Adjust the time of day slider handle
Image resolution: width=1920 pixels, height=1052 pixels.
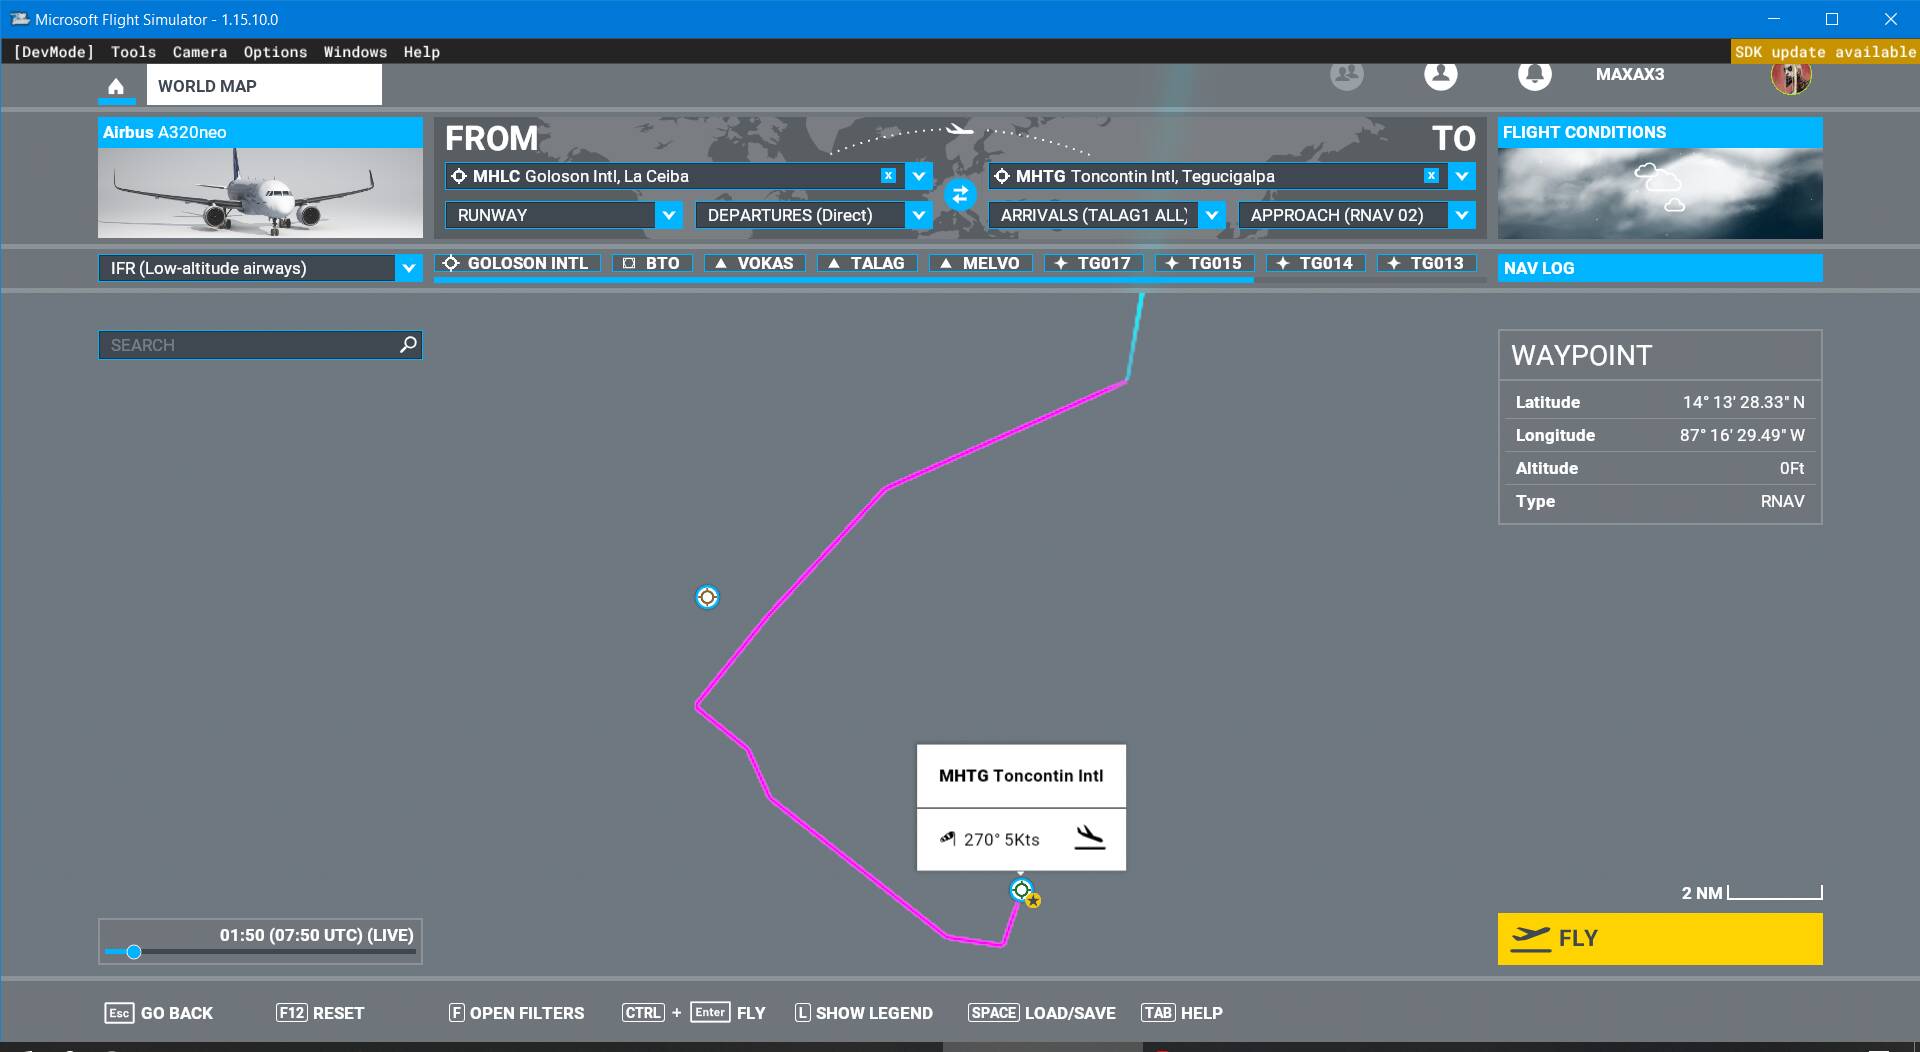coord(134,952)
